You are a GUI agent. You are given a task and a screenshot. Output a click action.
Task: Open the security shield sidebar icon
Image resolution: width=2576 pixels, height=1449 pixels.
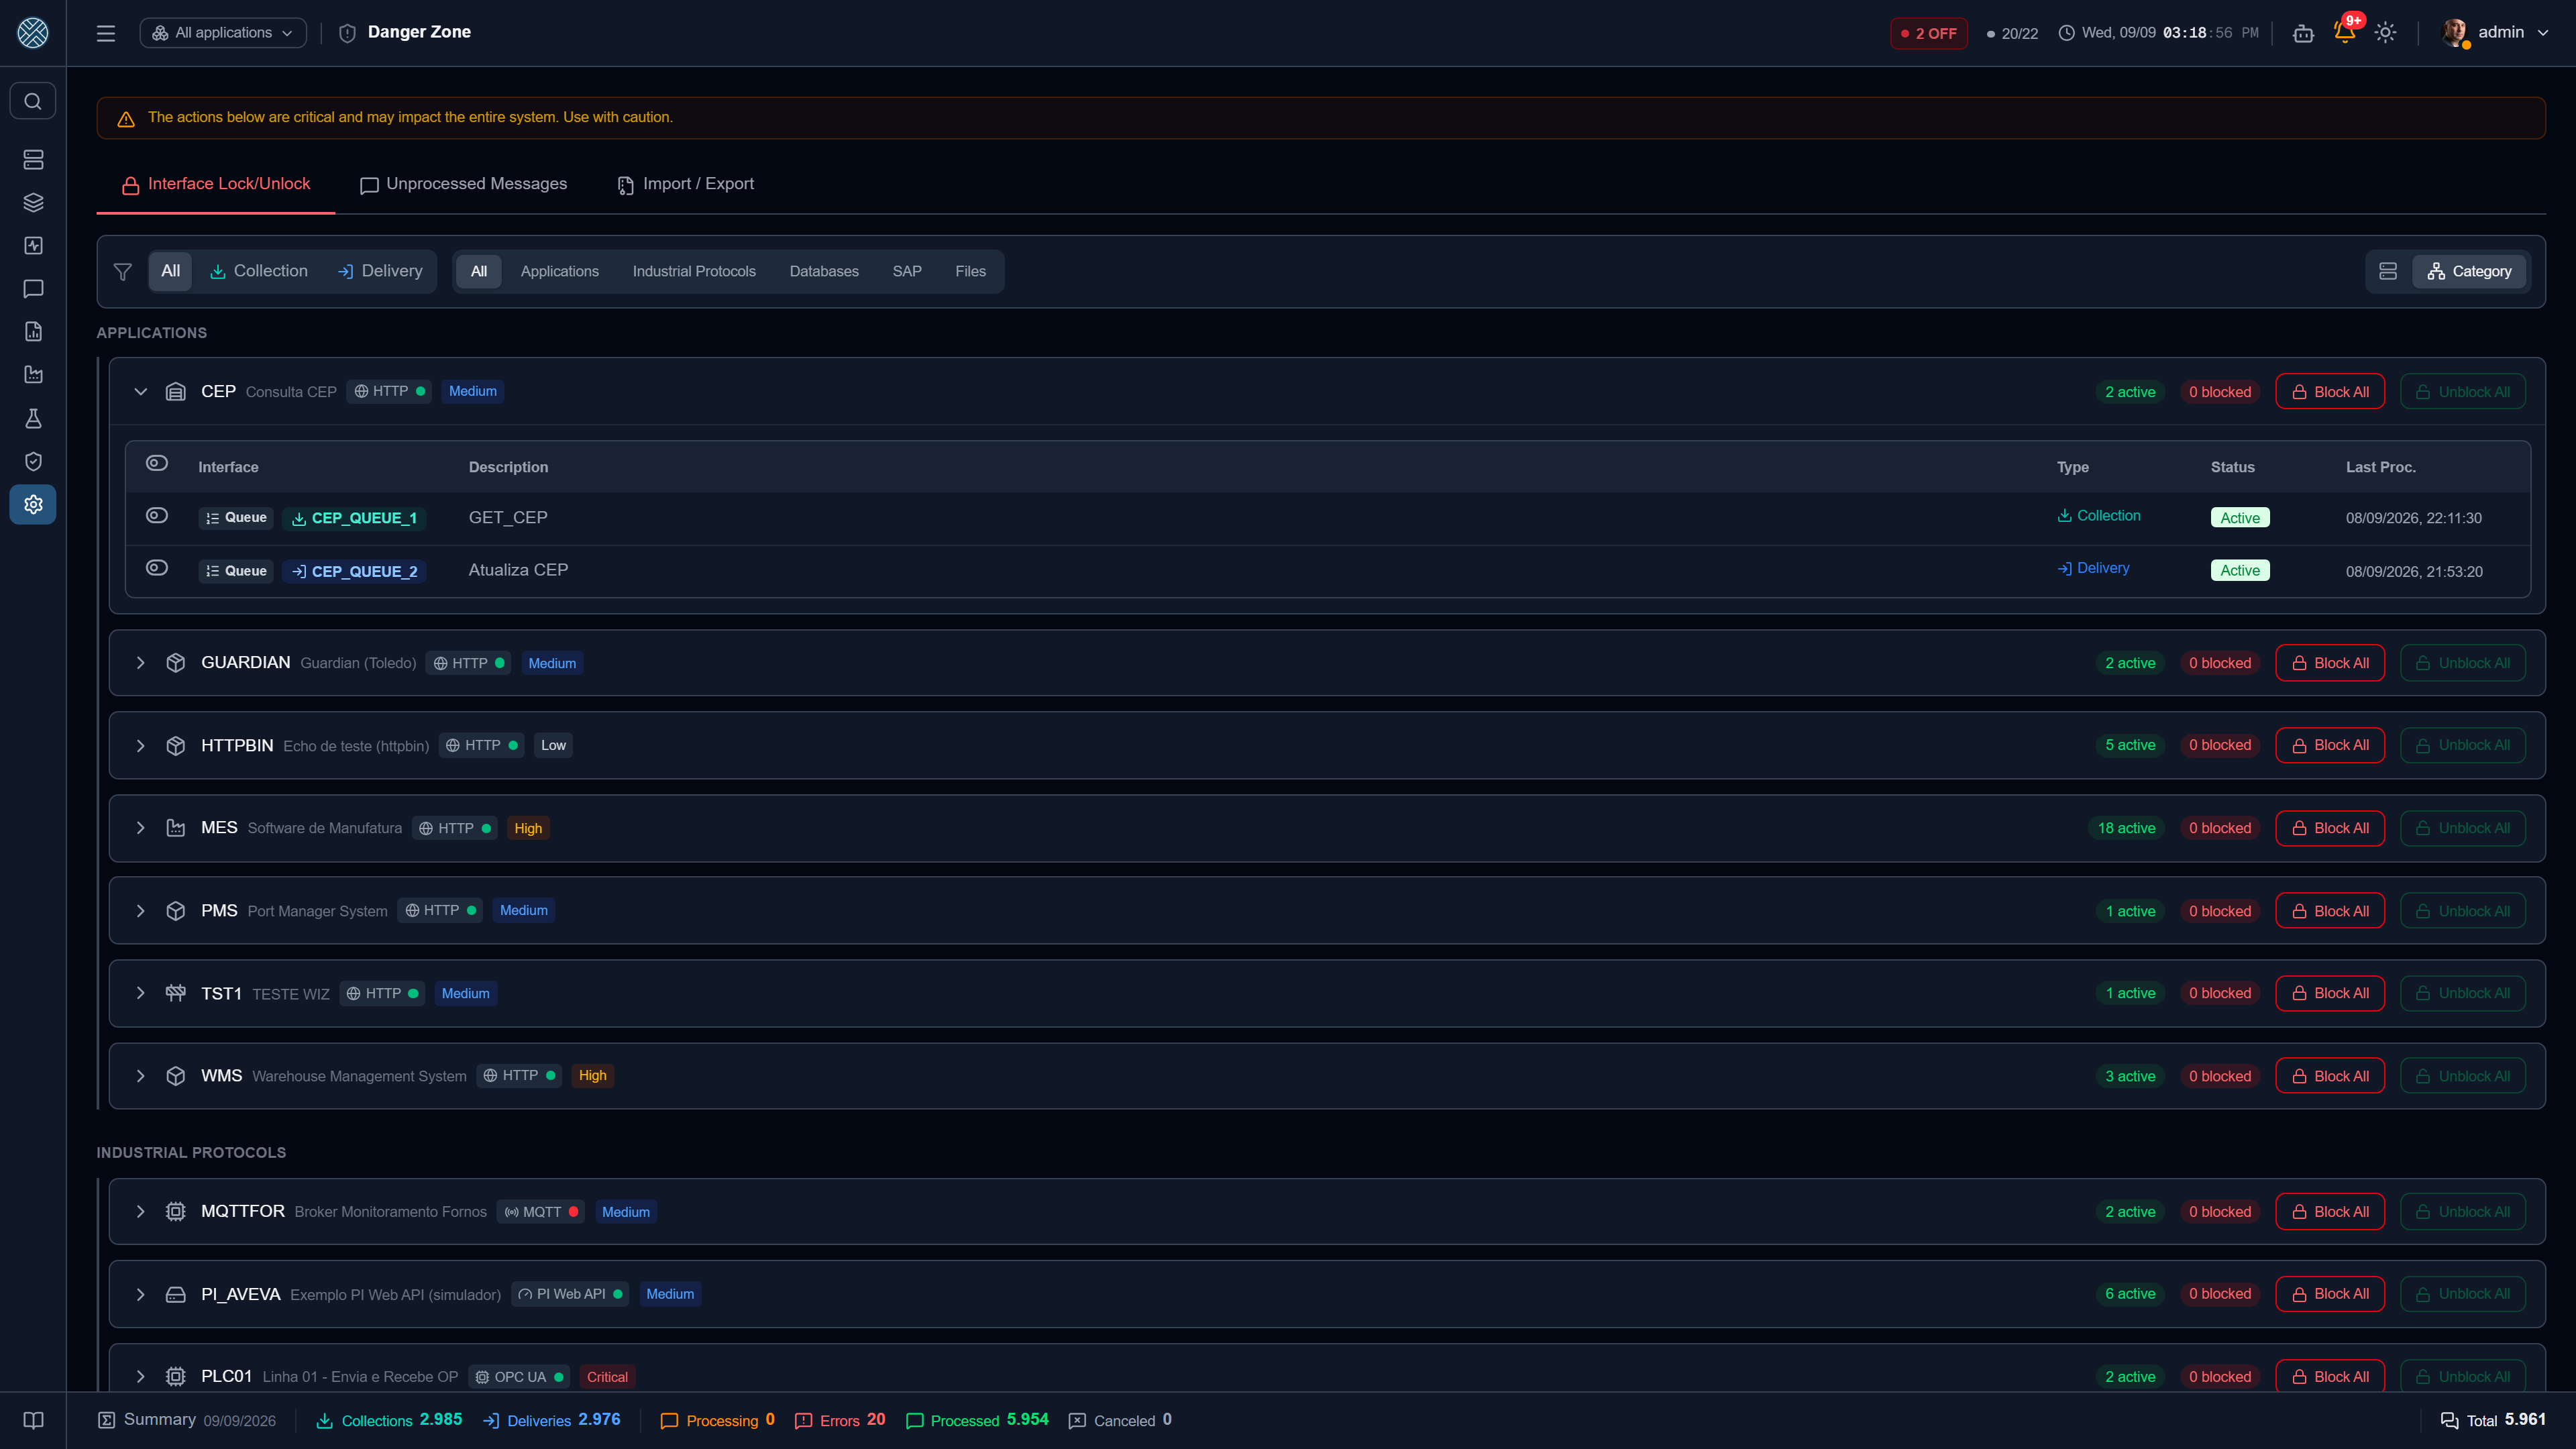pyautogui.click(x=33, y=461)
